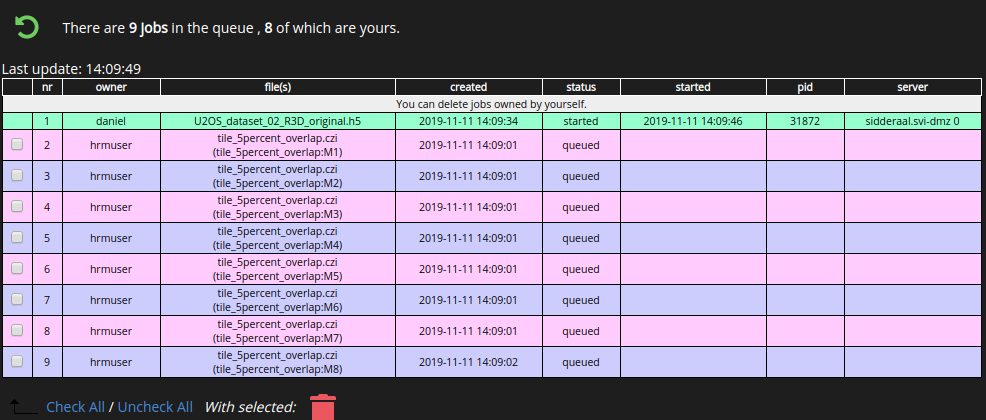Click created time 2019-11-11 14:09:34
The width and height of the screenshot is (986, 420).
point(468,121)
